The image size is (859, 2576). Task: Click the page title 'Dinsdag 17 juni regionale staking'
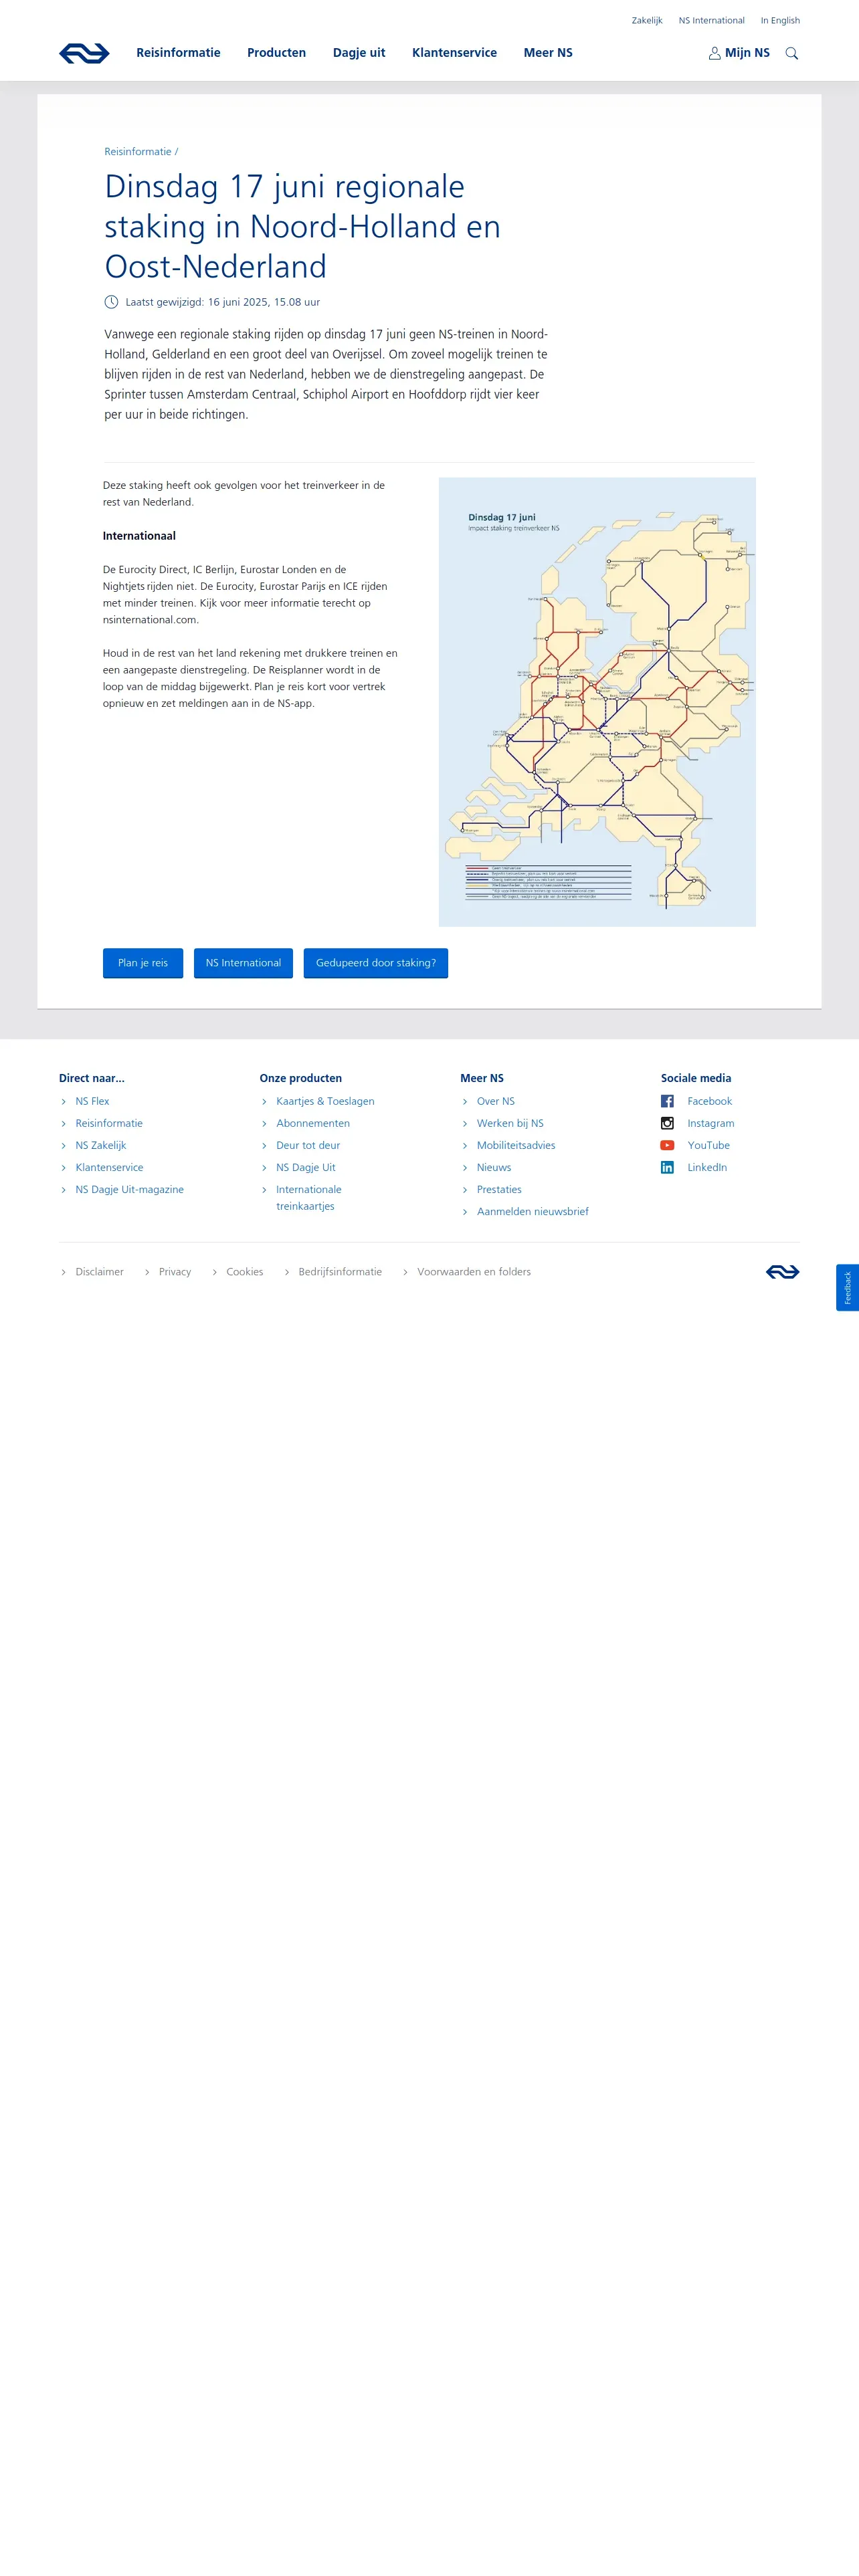(302, 227)
